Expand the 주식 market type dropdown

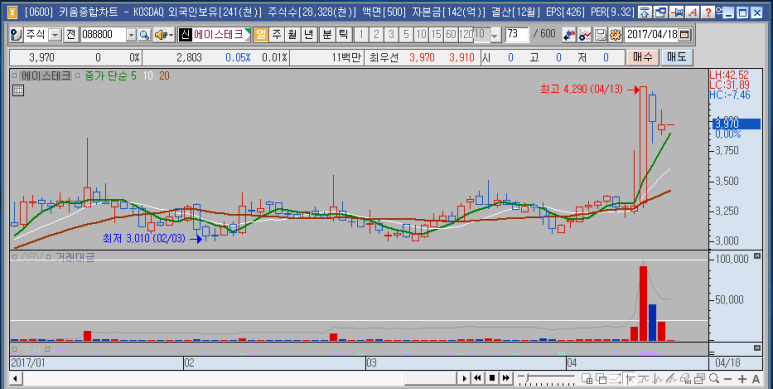(55, 35)
